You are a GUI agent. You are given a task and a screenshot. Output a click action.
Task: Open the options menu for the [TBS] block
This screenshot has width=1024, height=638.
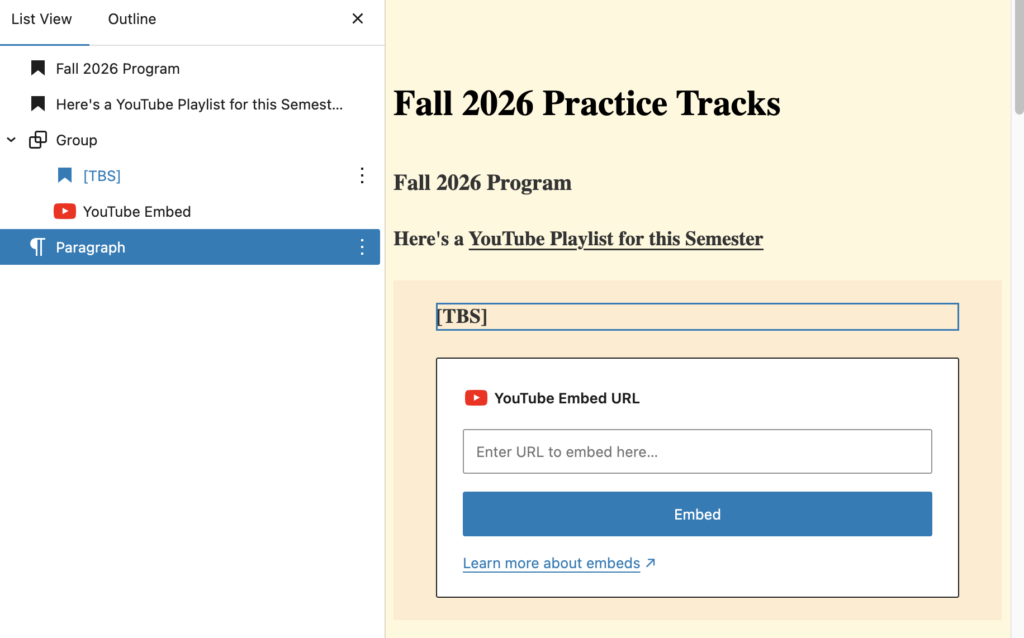[x=362, y=176]
